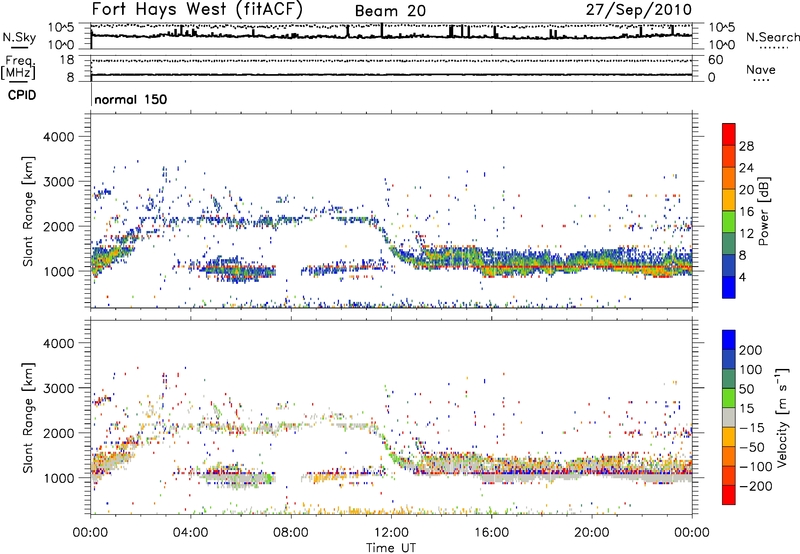Select the orange 20-24 dB power colorbar segment
The height and width of the screenshot is (554, 800).
point(729,178)
